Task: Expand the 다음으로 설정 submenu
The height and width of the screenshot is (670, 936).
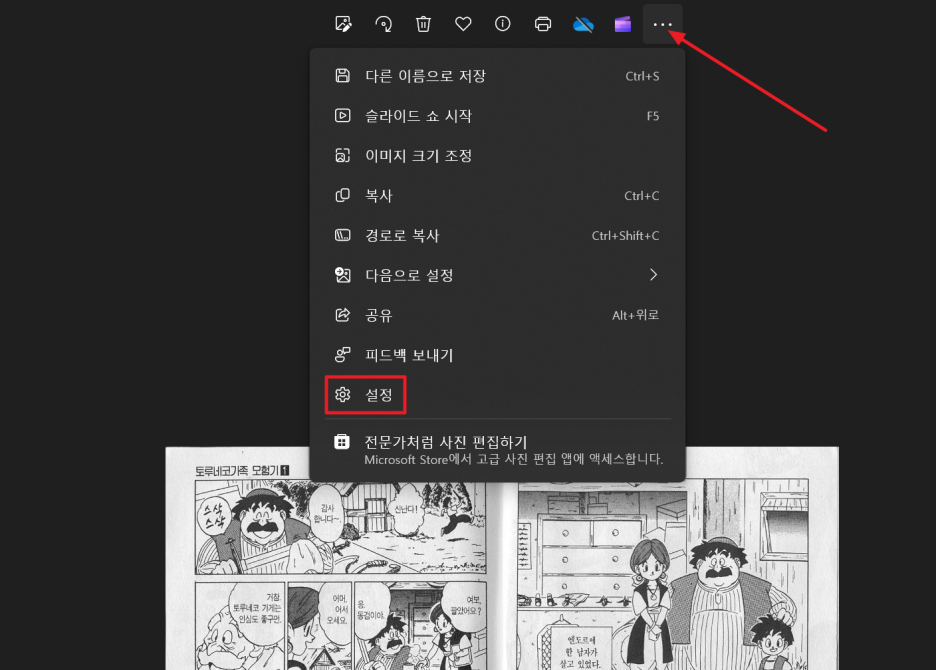Action: click(x=497, y=275)
